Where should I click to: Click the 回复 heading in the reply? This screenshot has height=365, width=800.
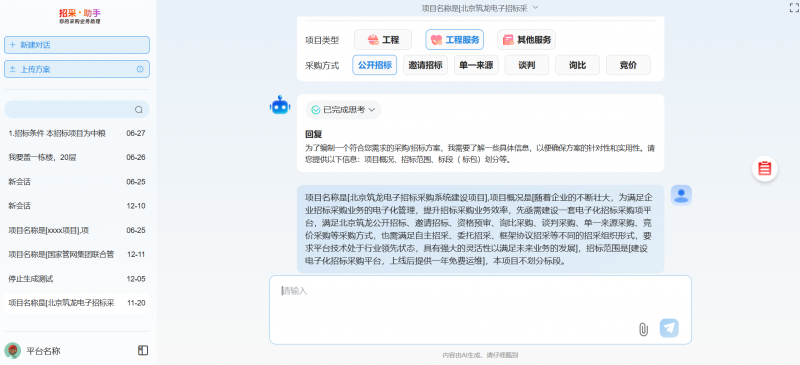tap(314, 135)
